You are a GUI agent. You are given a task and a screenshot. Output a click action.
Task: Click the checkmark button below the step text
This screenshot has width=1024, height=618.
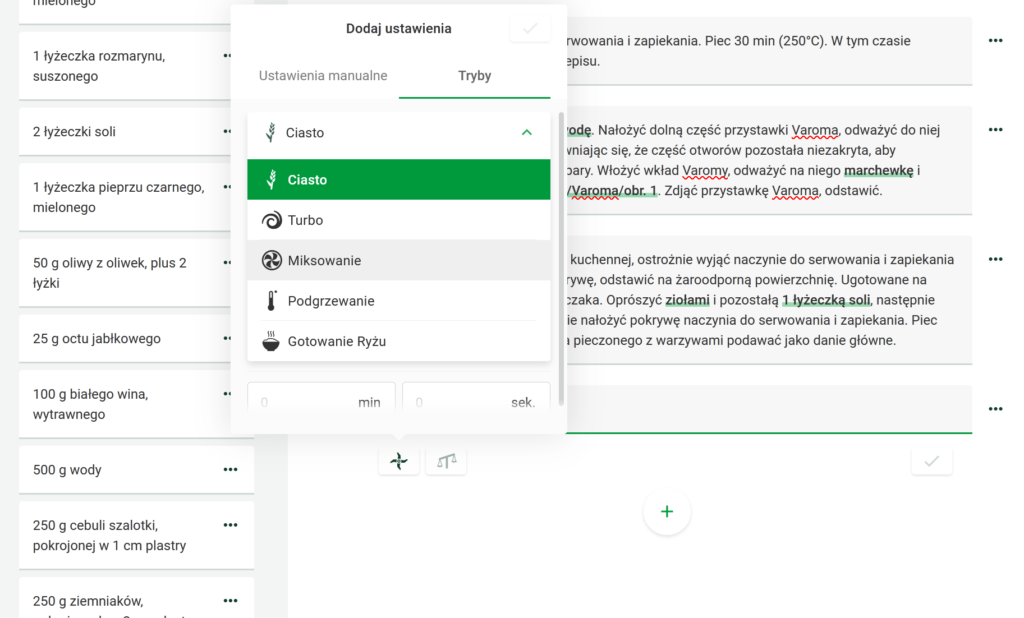[931, 460]
